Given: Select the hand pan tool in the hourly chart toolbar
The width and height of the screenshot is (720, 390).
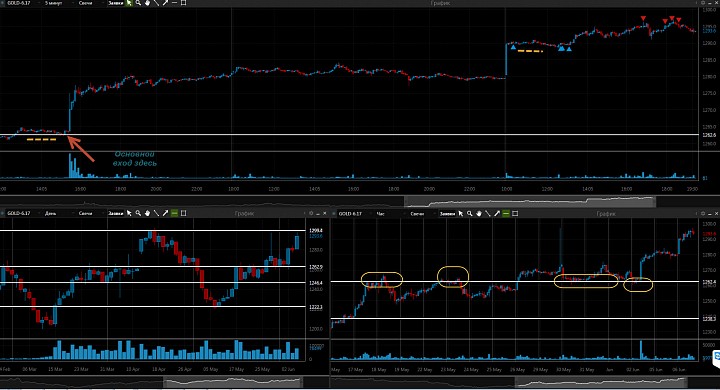Looking at the screenshot, I should pos(479,214).
